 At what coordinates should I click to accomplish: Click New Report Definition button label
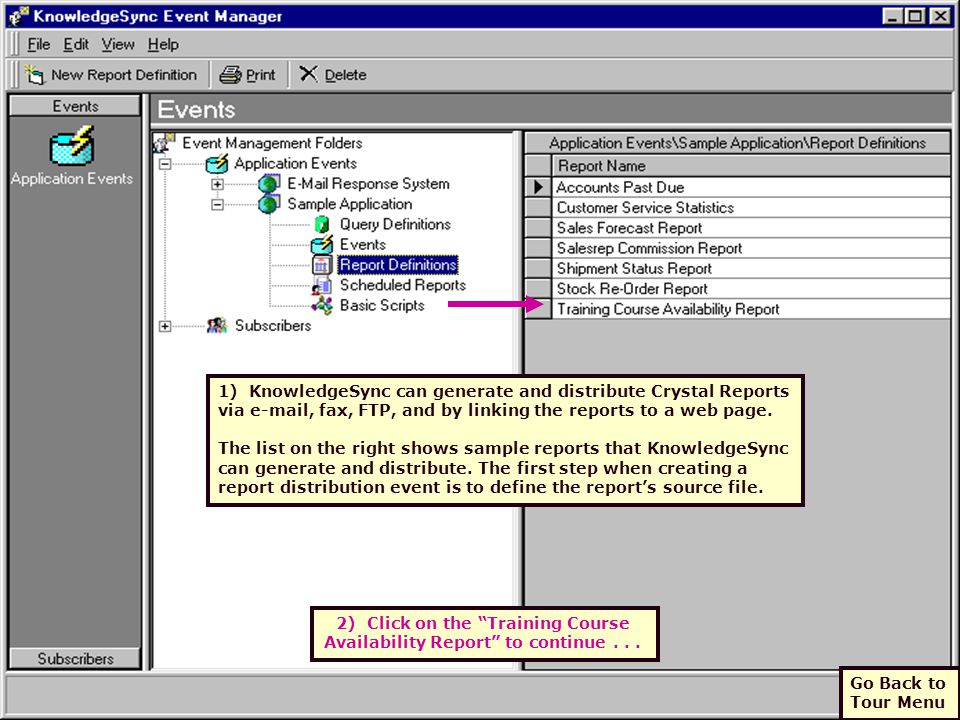[124, 75]
